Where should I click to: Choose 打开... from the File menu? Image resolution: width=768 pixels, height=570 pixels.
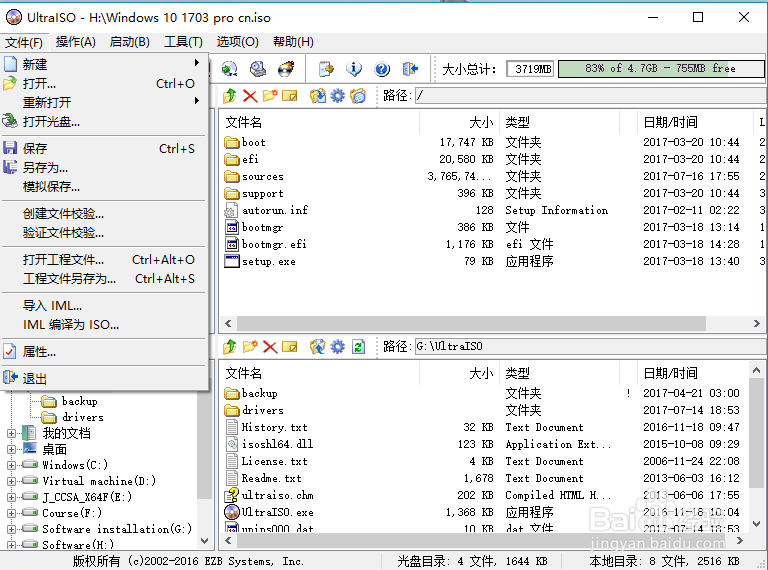103,84
